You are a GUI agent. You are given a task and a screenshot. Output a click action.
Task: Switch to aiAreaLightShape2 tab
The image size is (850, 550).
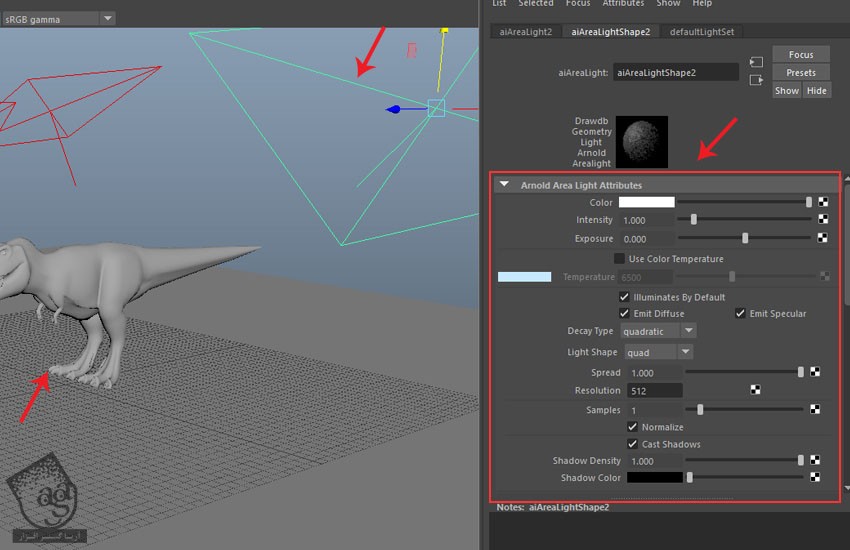point(610,32)
